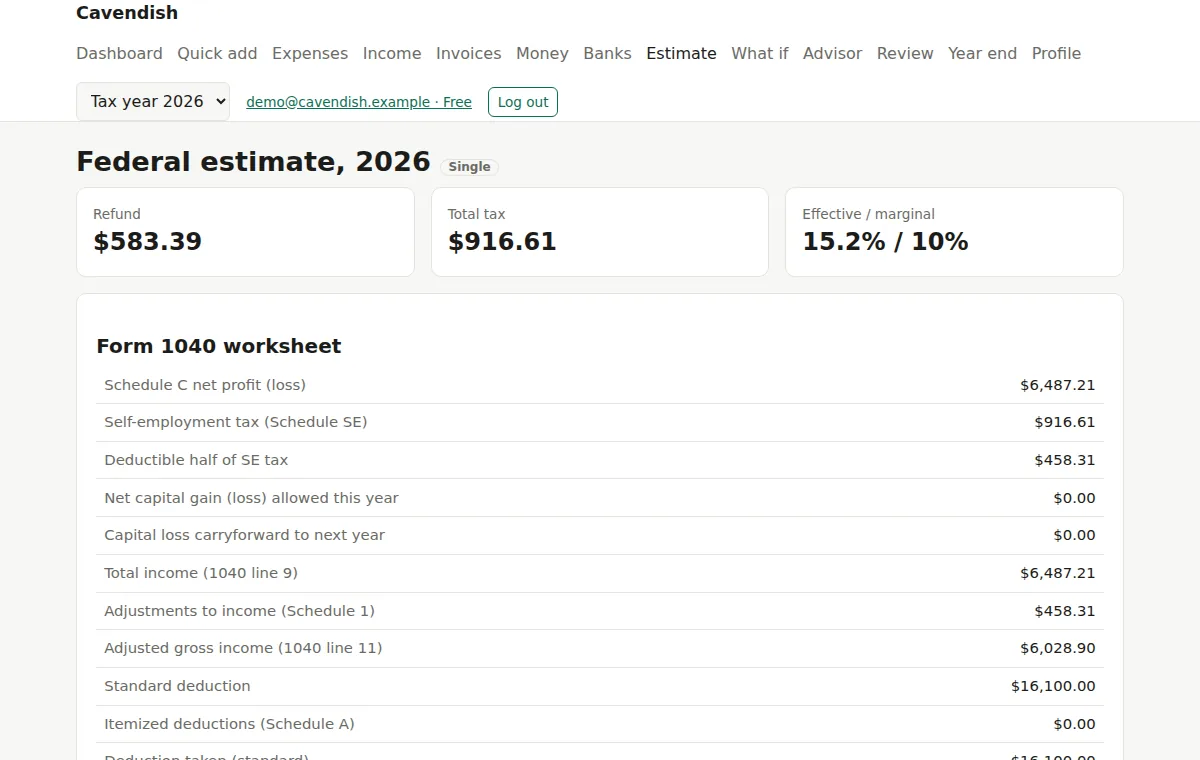This screenshot has height=760, width=1200.
Task: Click Self-employment tax (Schedule SE) label
Action: (236, 422)
